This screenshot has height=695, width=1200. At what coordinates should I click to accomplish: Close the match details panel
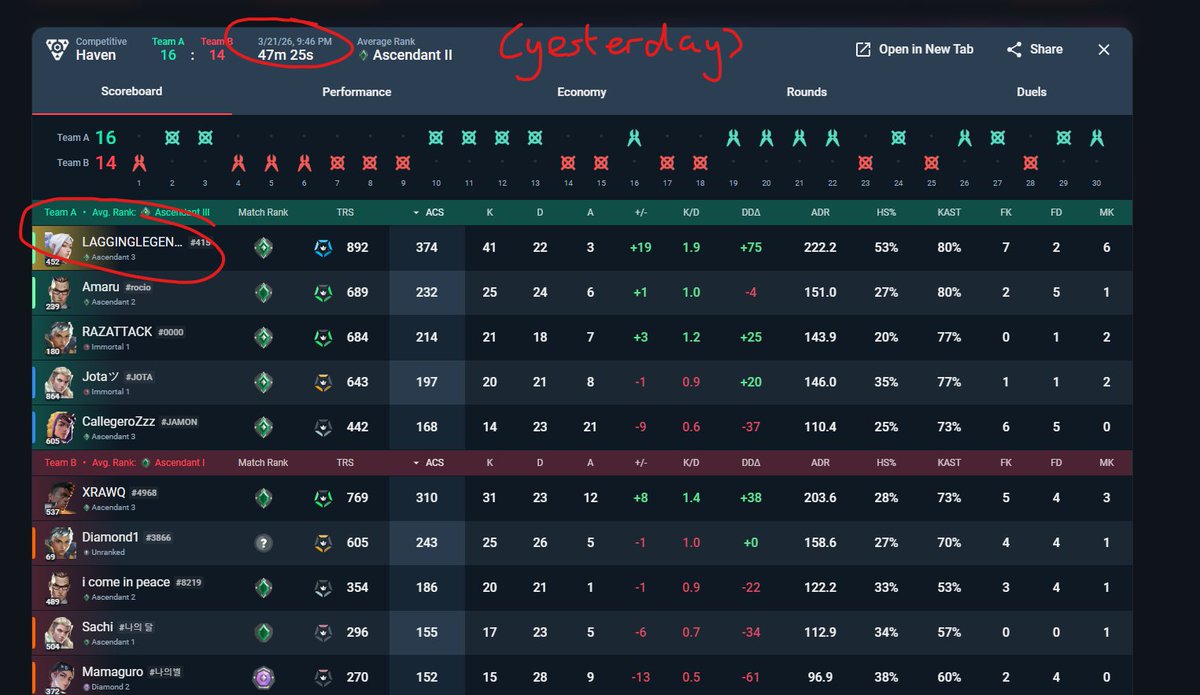[1104, 49]
